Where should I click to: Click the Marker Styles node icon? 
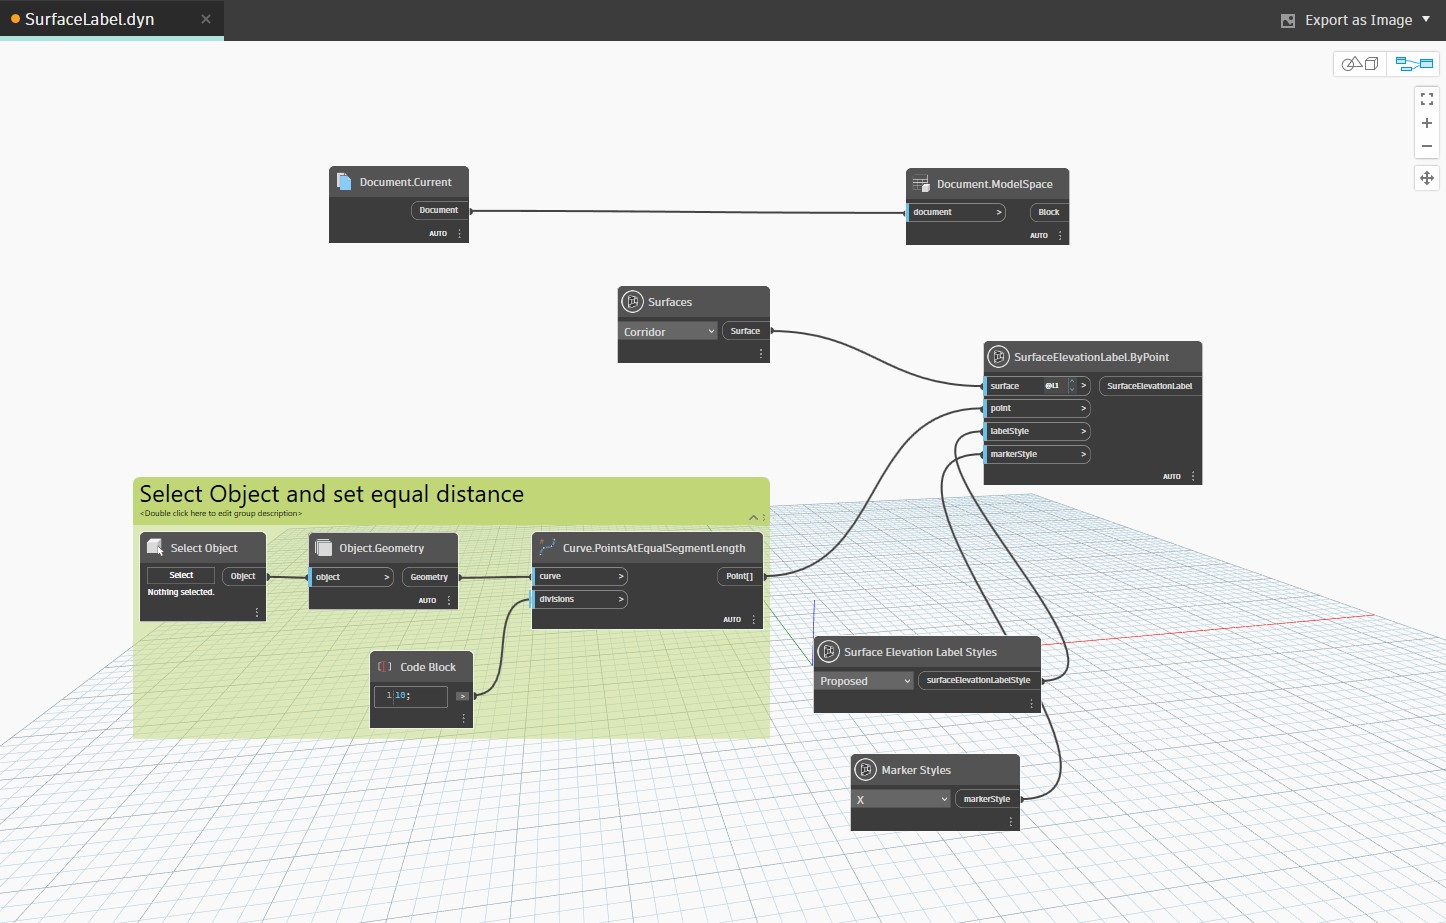[x=866, y=769]
